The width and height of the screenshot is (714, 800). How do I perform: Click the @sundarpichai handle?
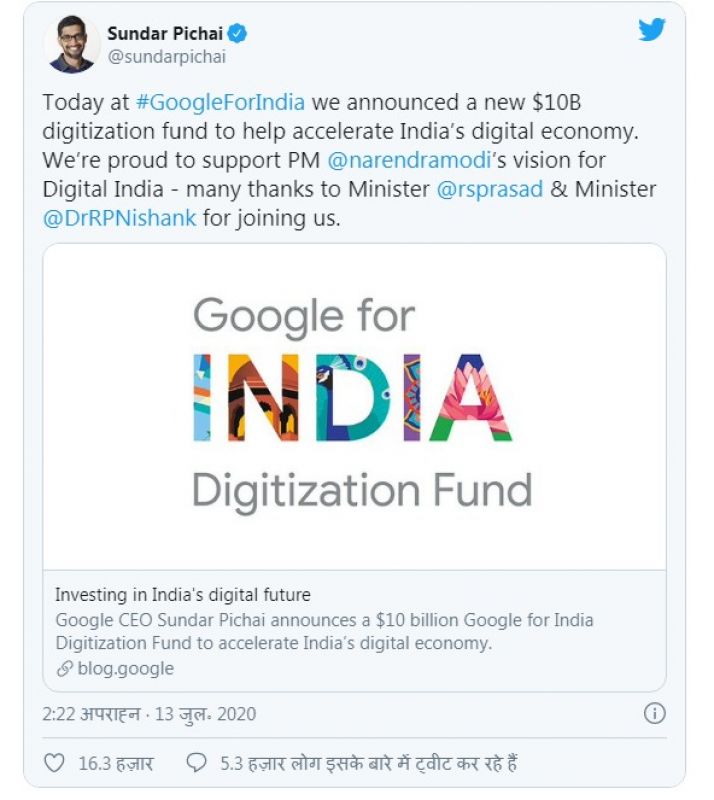166,56
